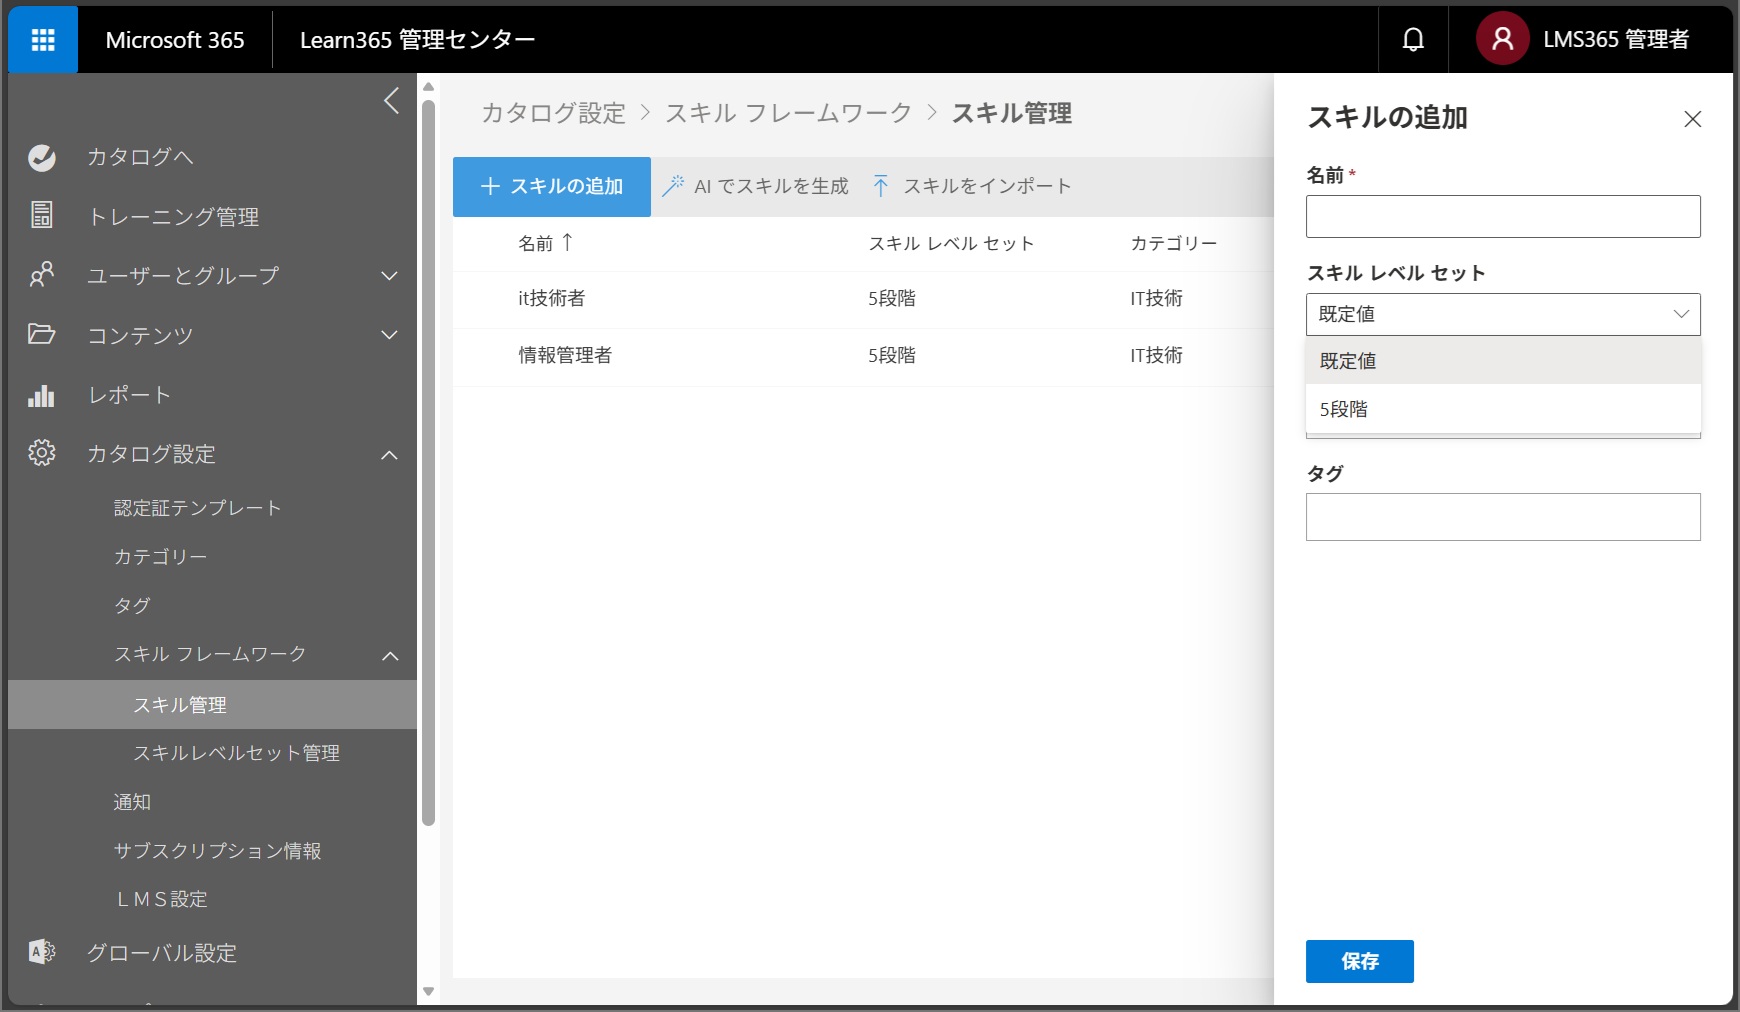Click the カタログ設定 gear icon

point(42,452)
